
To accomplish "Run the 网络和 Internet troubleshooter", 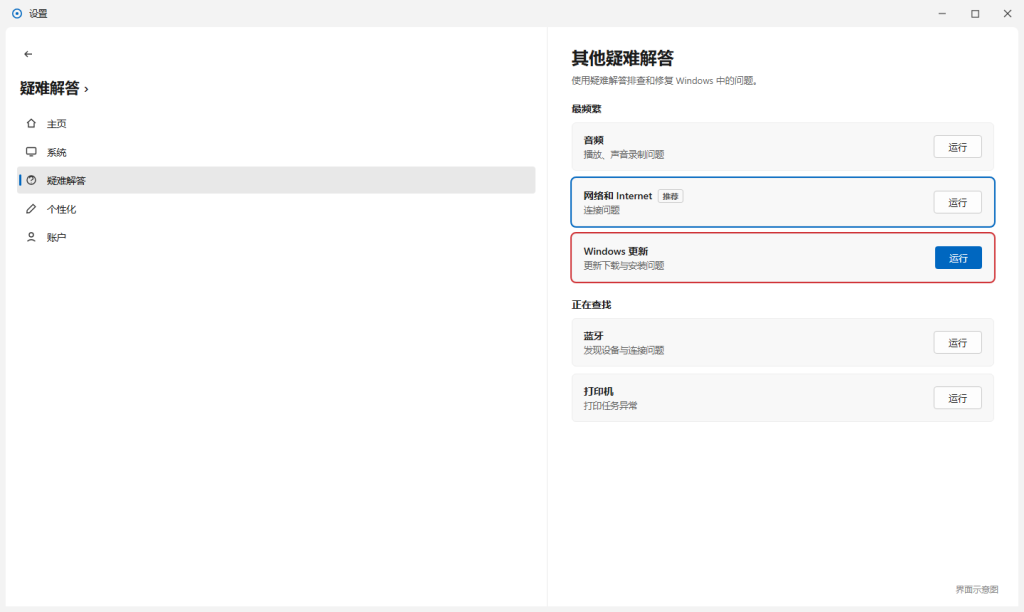I will pyautogui.click(x=957, y=202).
